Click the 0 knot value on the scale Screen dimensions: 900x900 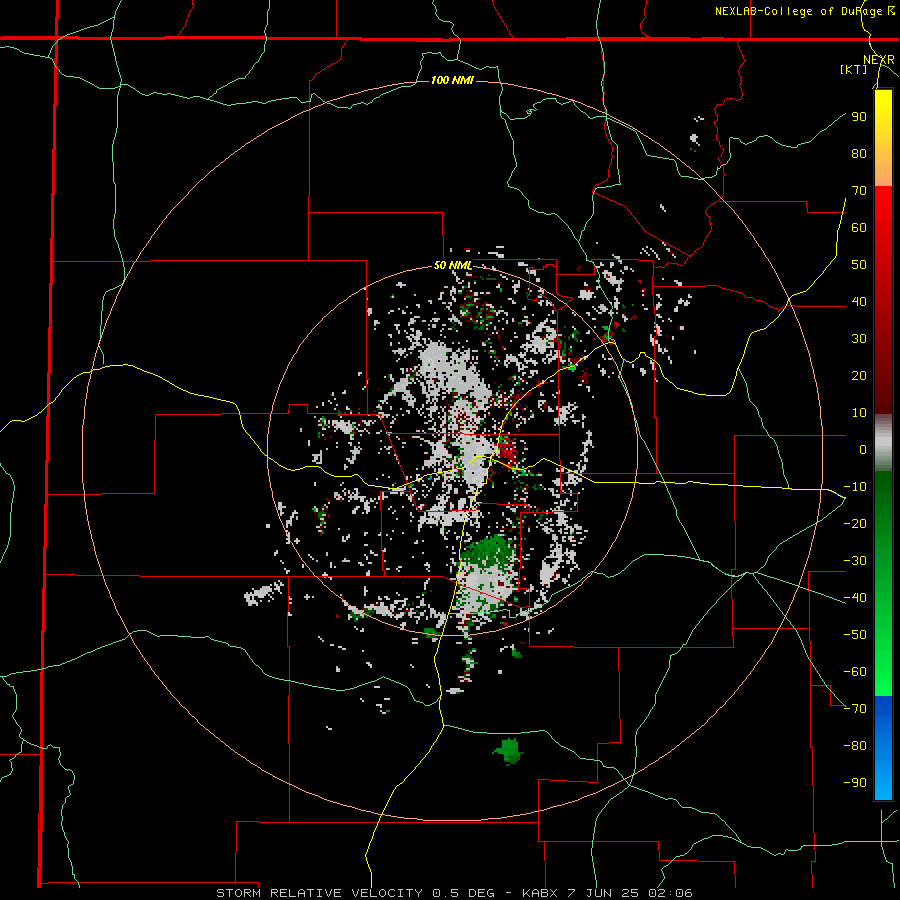coord(863,449)
